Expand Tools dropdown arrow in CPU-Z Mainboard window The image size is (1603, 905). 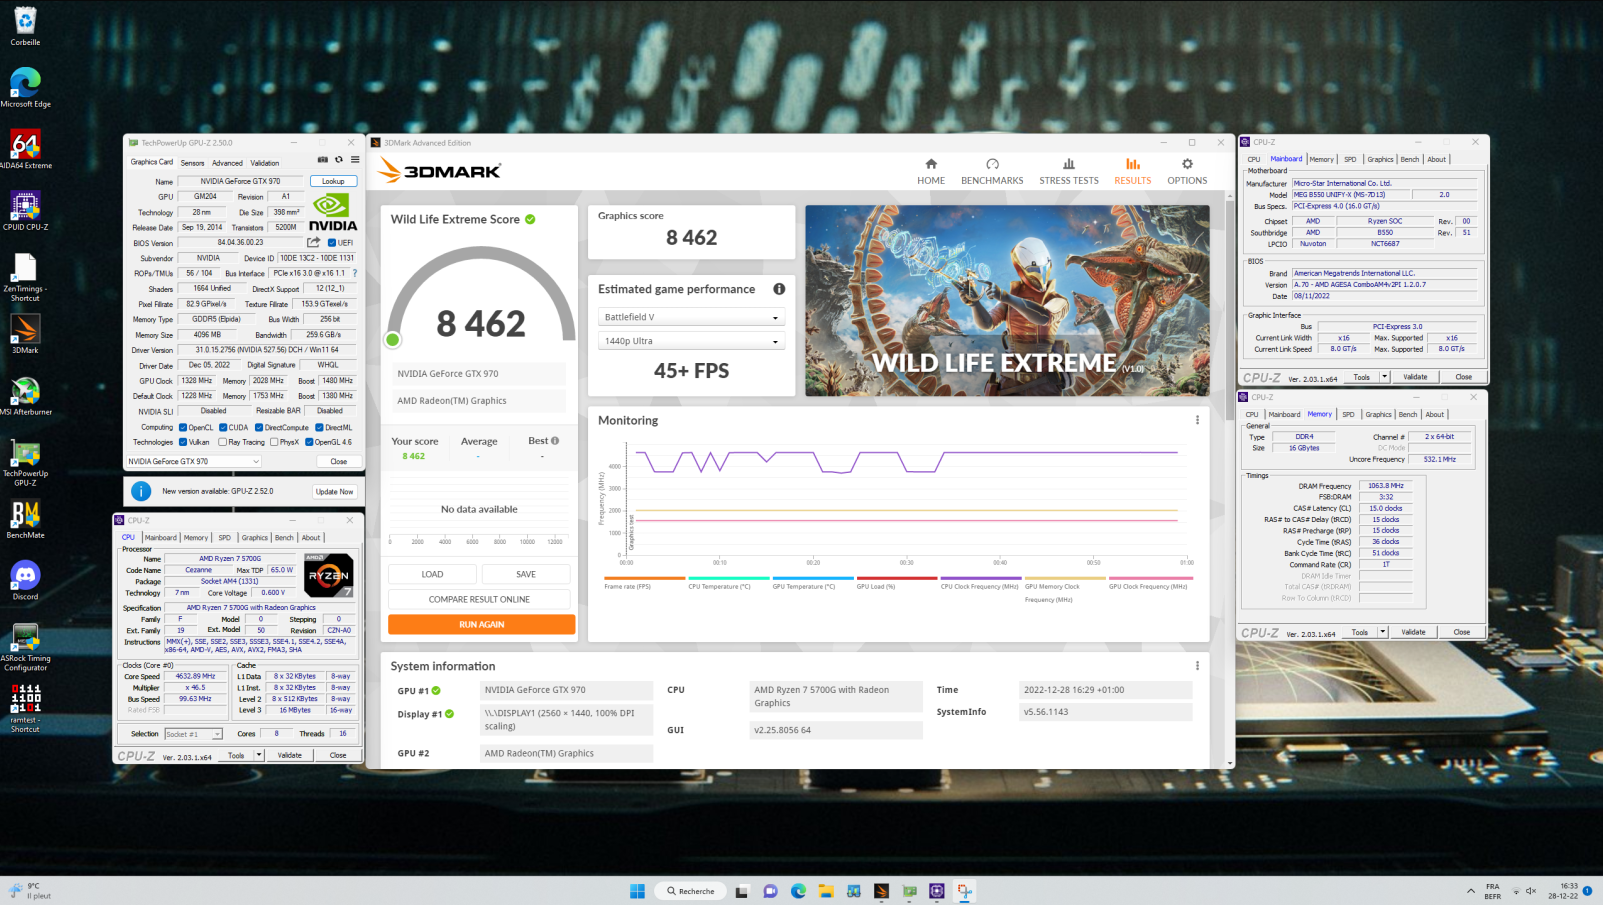[x=1385, y=377]
